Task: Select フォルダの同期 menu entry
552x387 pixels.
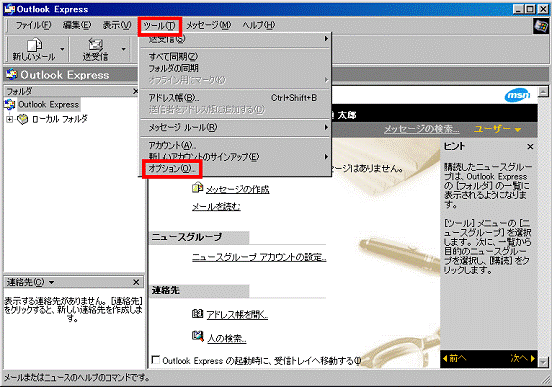Action: (235, 68)
